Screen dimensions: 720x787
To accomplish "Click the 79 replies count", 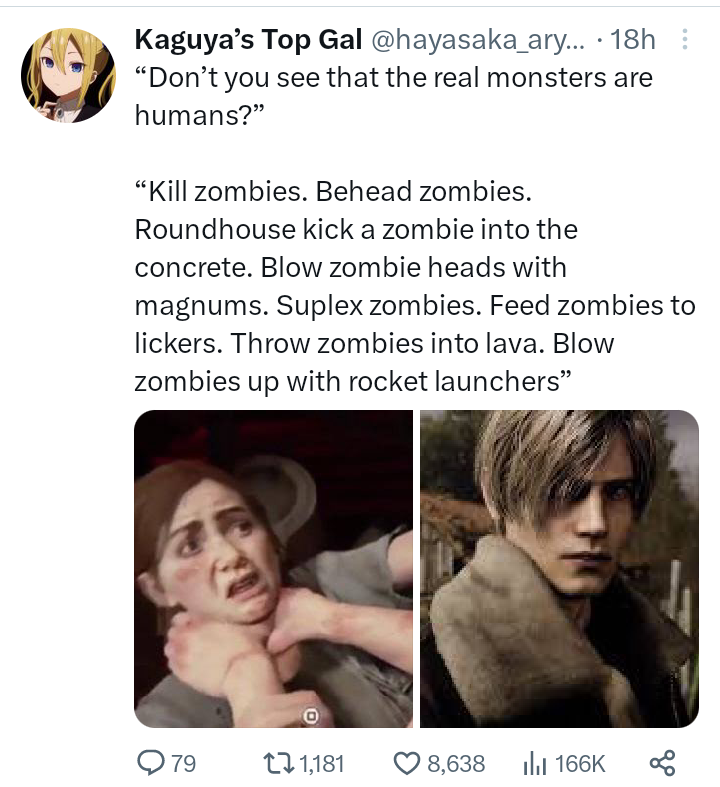I will (183, 764).
